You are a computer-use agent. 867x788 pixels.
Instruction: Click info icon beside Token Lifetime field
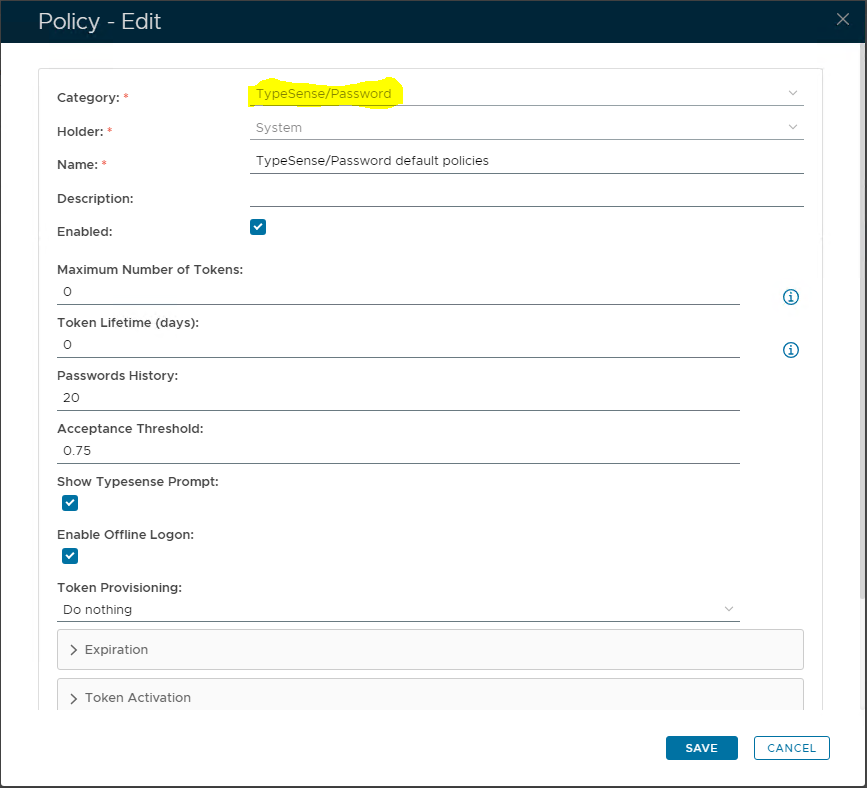(x=790, y=350)
